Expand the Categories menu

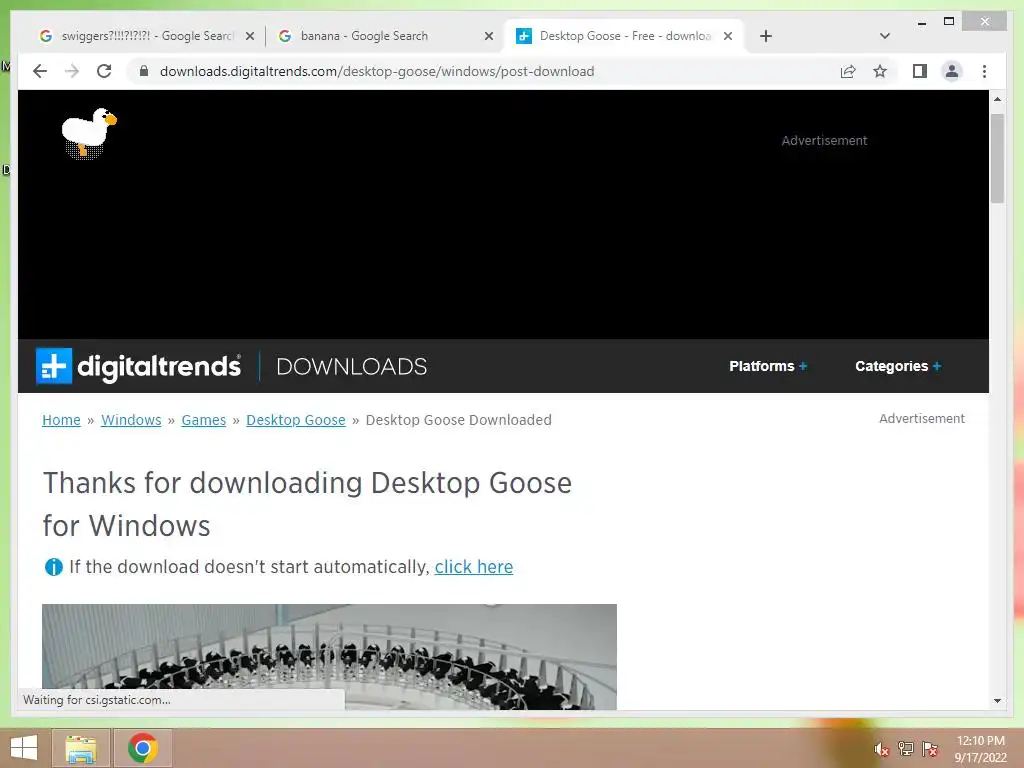[x=898, y=366]
